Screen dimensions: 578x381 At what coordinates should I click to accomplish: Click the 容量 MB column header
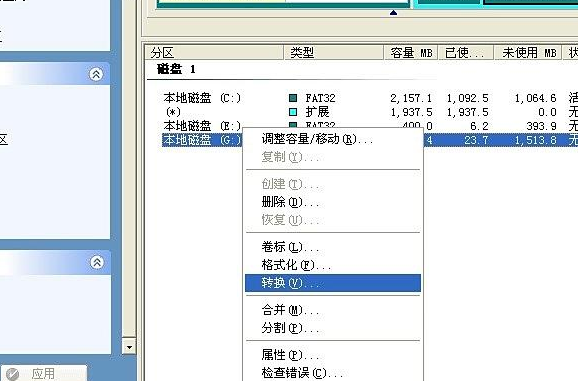pos(411,53)
